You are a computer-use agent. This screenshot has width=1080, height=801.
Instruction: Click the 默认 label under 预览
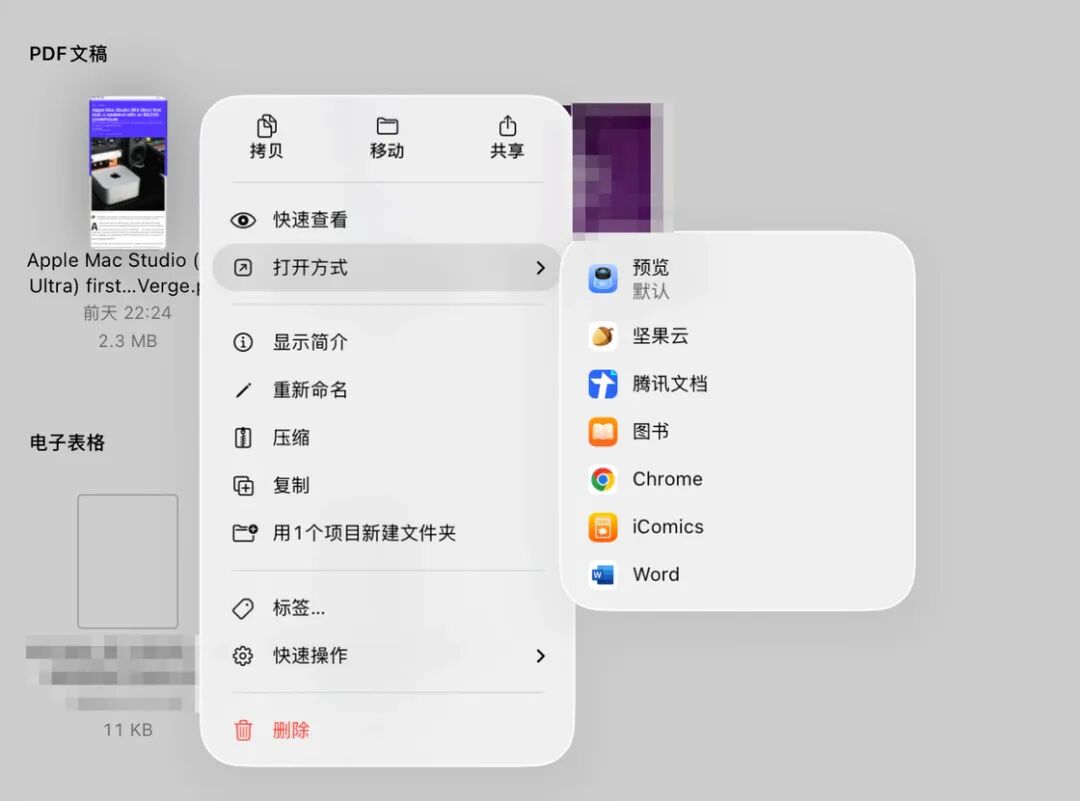(651, 291)
